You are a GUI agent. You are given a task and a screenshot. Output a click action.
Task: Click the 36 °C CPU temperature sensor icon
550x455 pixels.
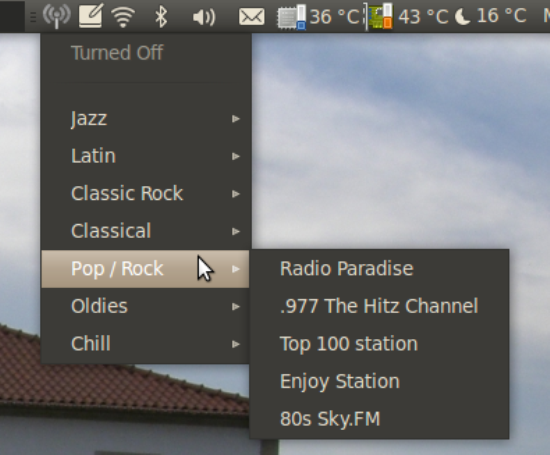point(291,16)
